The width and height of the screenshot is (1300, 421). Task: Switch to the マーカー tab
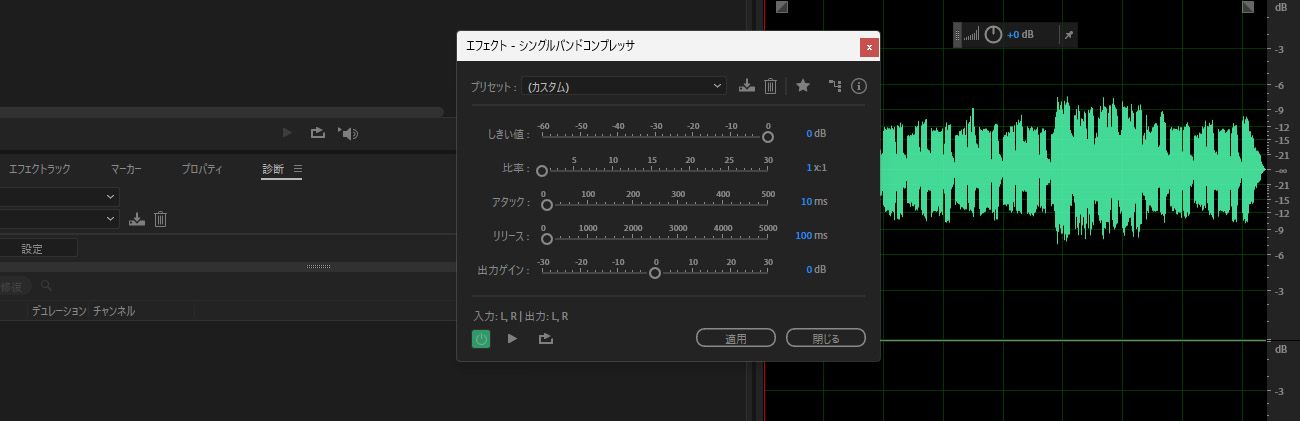point(126,169)
